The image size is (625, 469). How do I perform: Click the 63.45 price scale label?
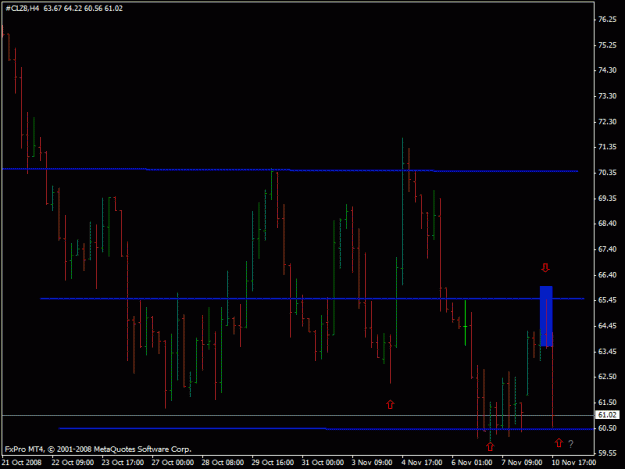(x=607, y=351)
